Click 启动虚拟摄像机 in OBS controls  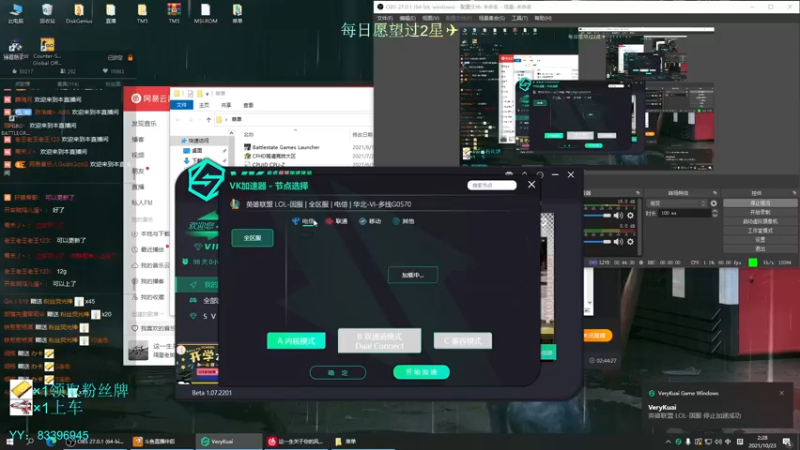(760, 221)
